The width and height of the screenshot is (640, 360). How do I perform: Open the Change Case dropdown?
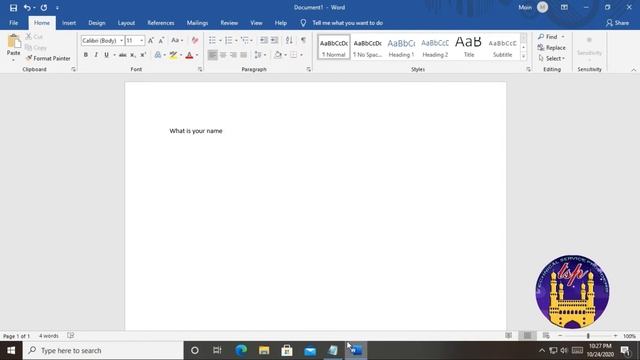(177, 40)
